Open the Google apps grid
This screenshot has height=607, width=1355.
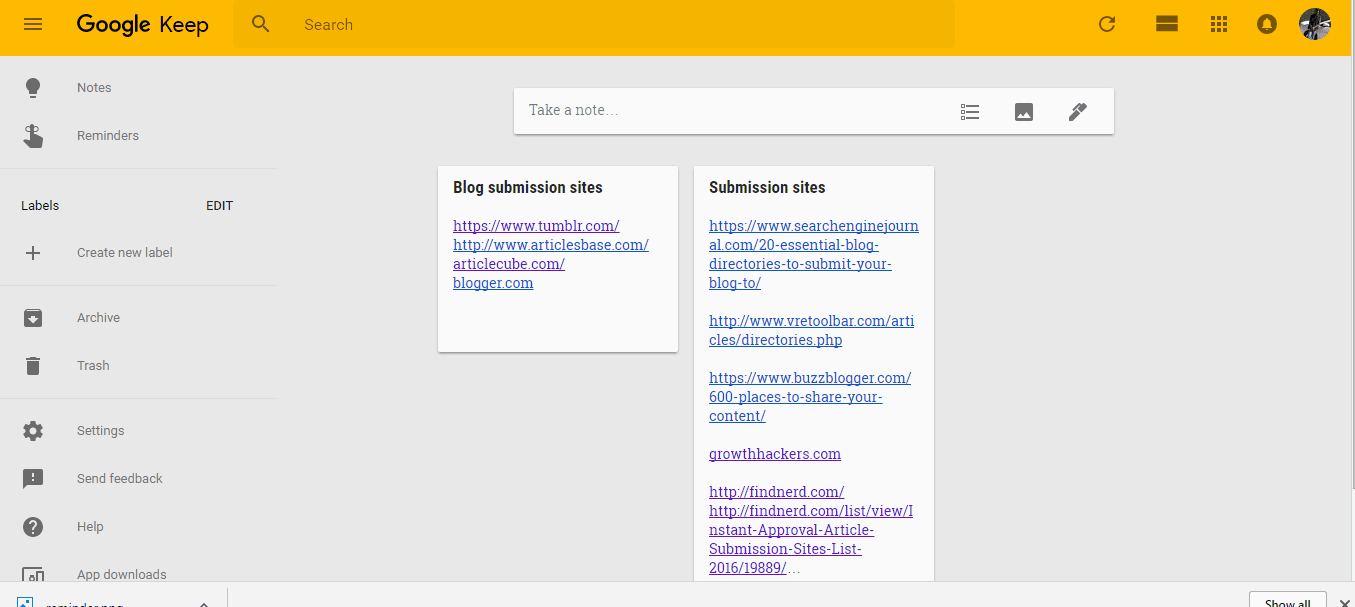point(1218,24)
